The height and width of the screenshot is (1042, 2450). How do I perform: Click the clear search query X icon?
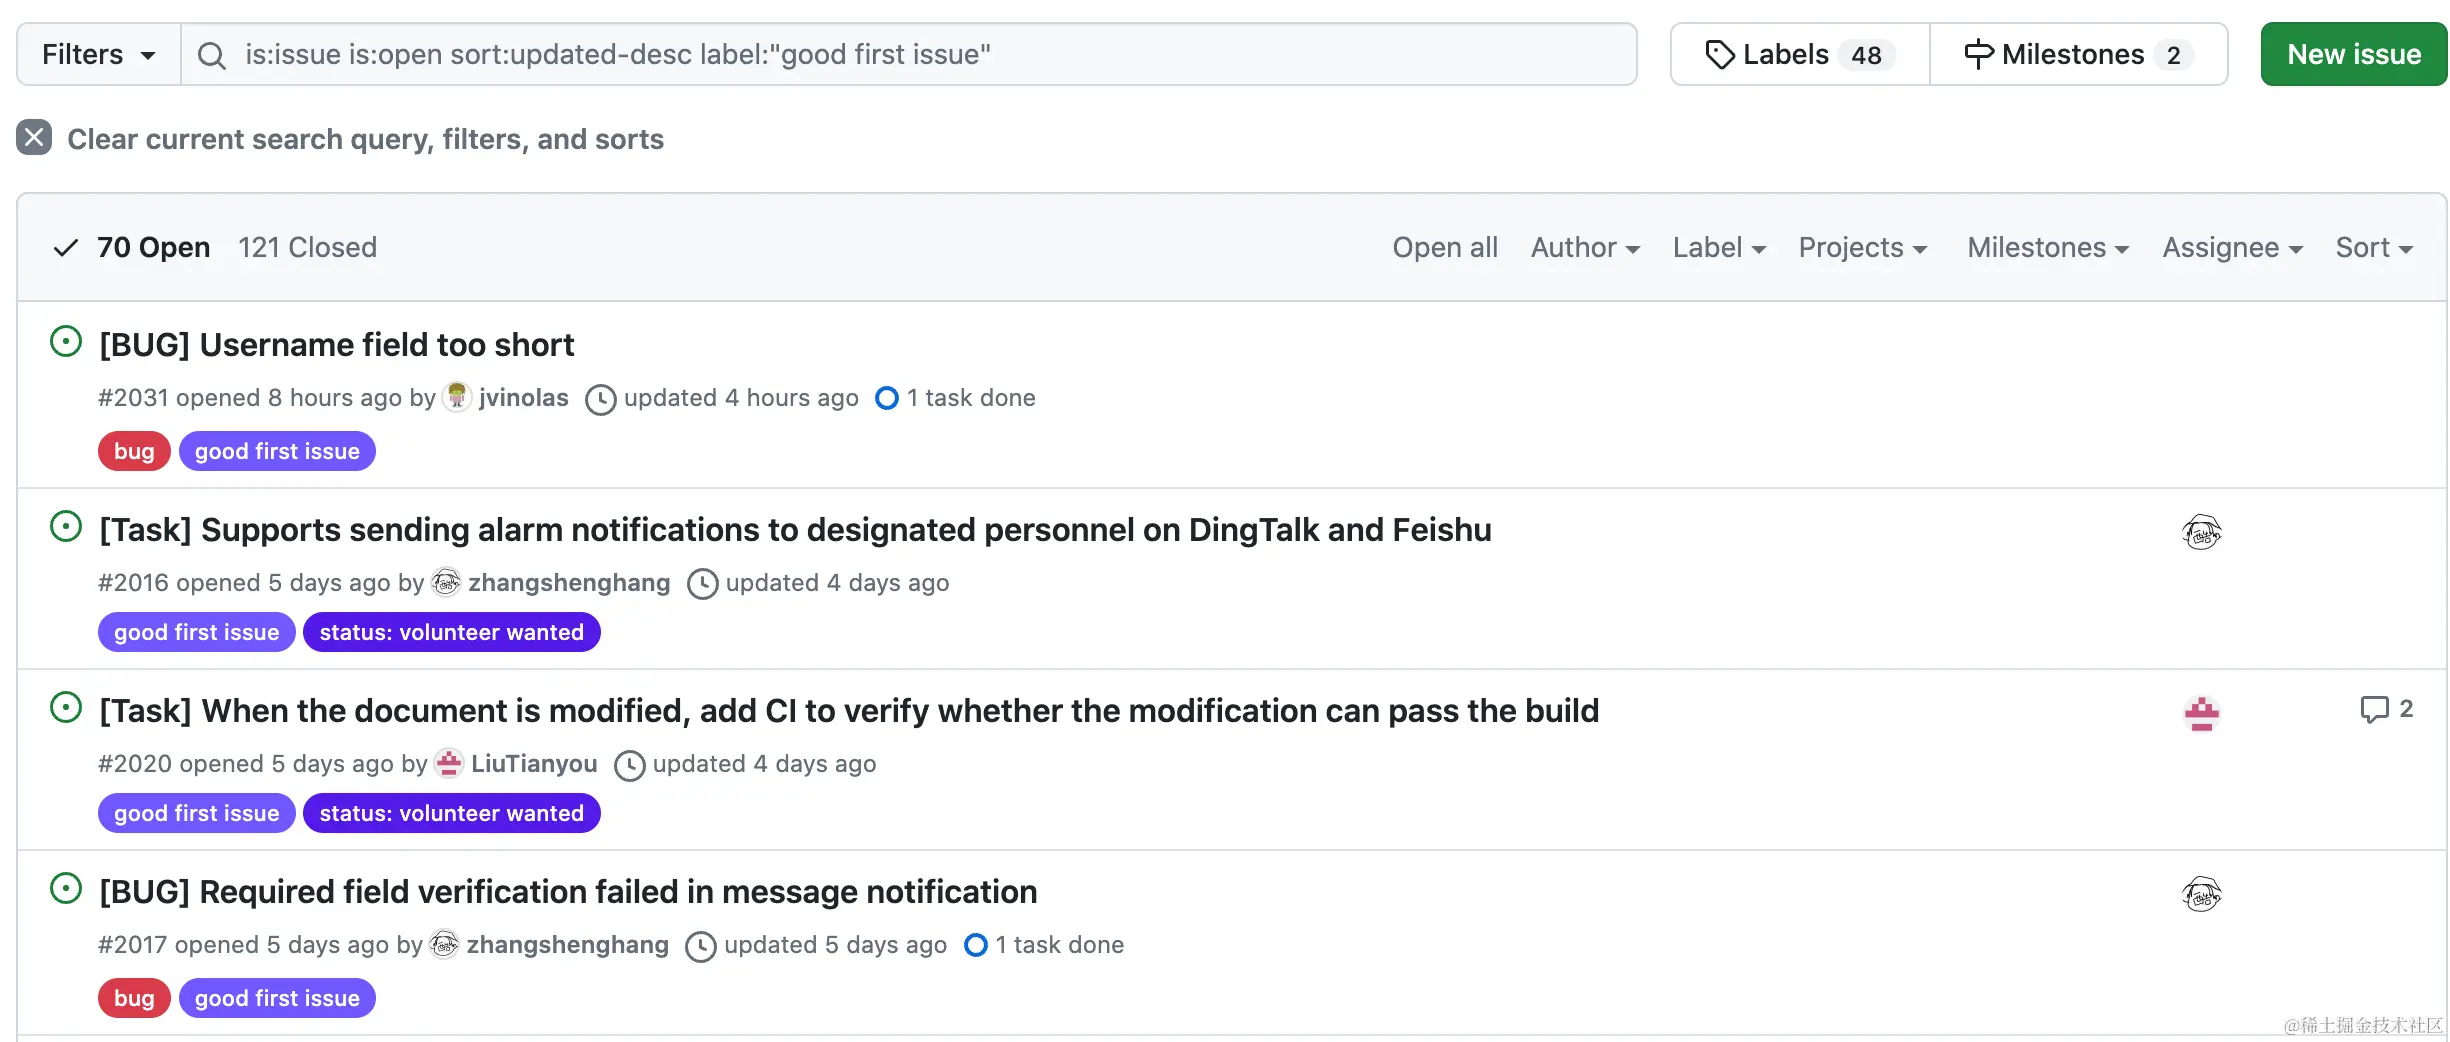click(x=34, y=138)
